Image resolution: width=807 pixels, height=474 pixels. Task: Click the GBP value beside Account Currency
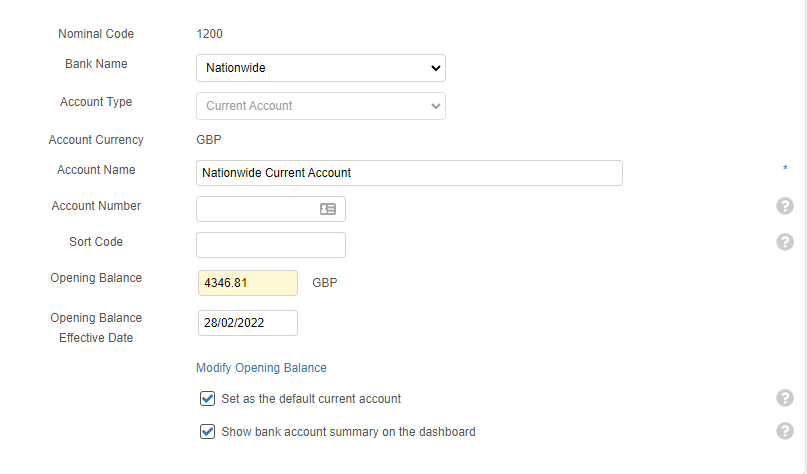pos(209,140)
